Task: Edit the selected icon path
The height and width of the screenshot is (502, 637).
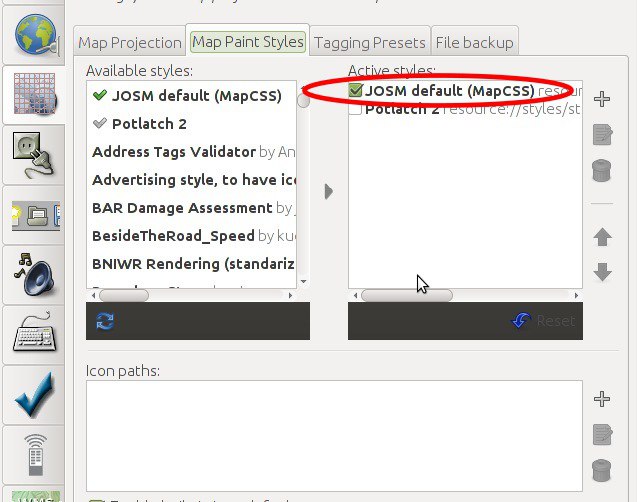Action: tap(602, 434)
